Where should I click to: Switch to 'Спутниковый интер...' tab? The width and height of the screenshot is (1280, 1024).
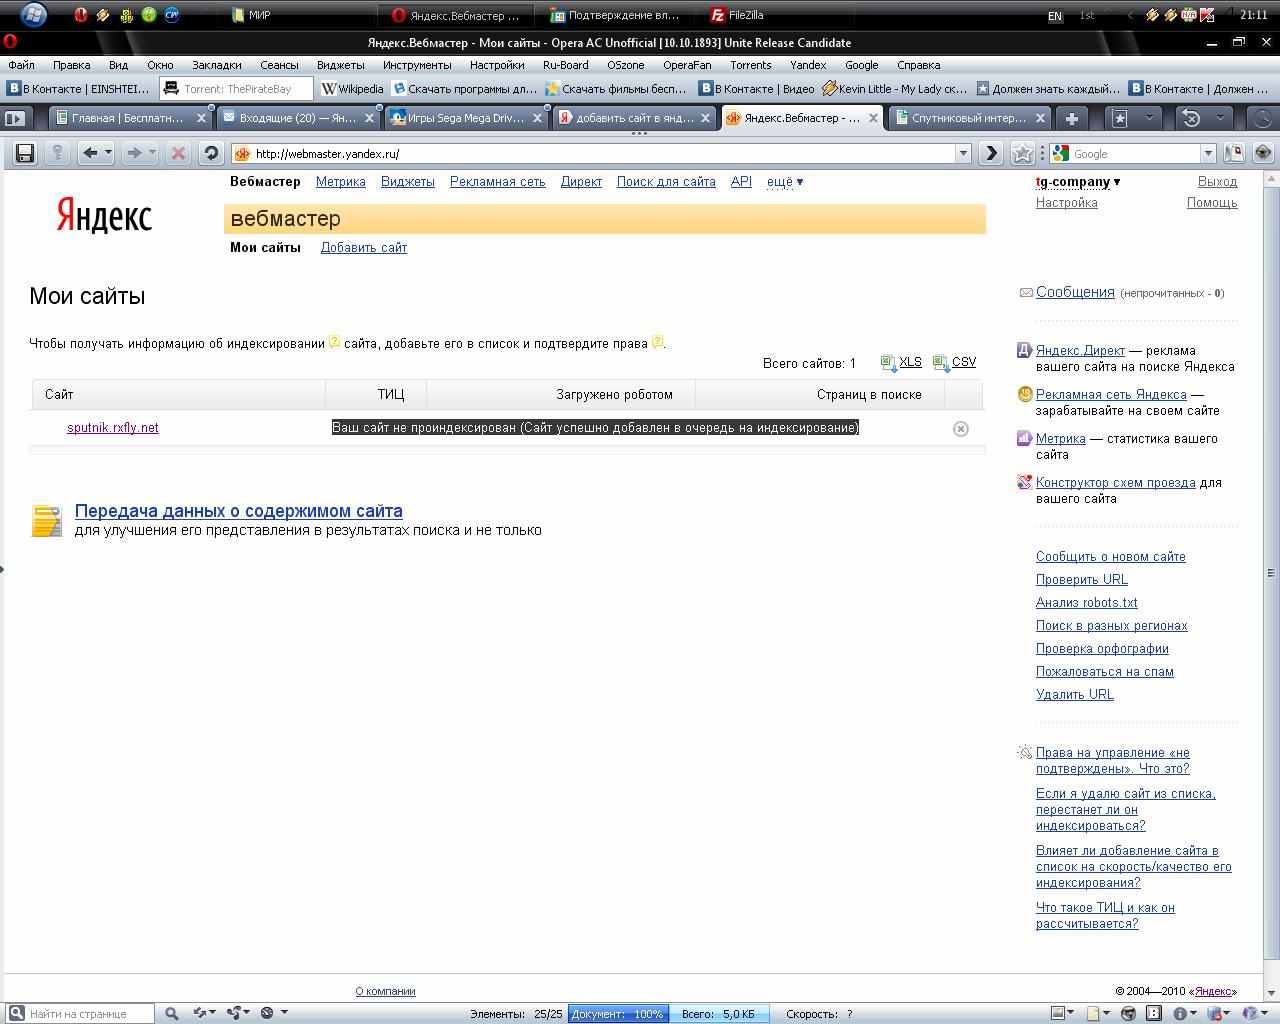pyautogui.click(x=970, y=118)
